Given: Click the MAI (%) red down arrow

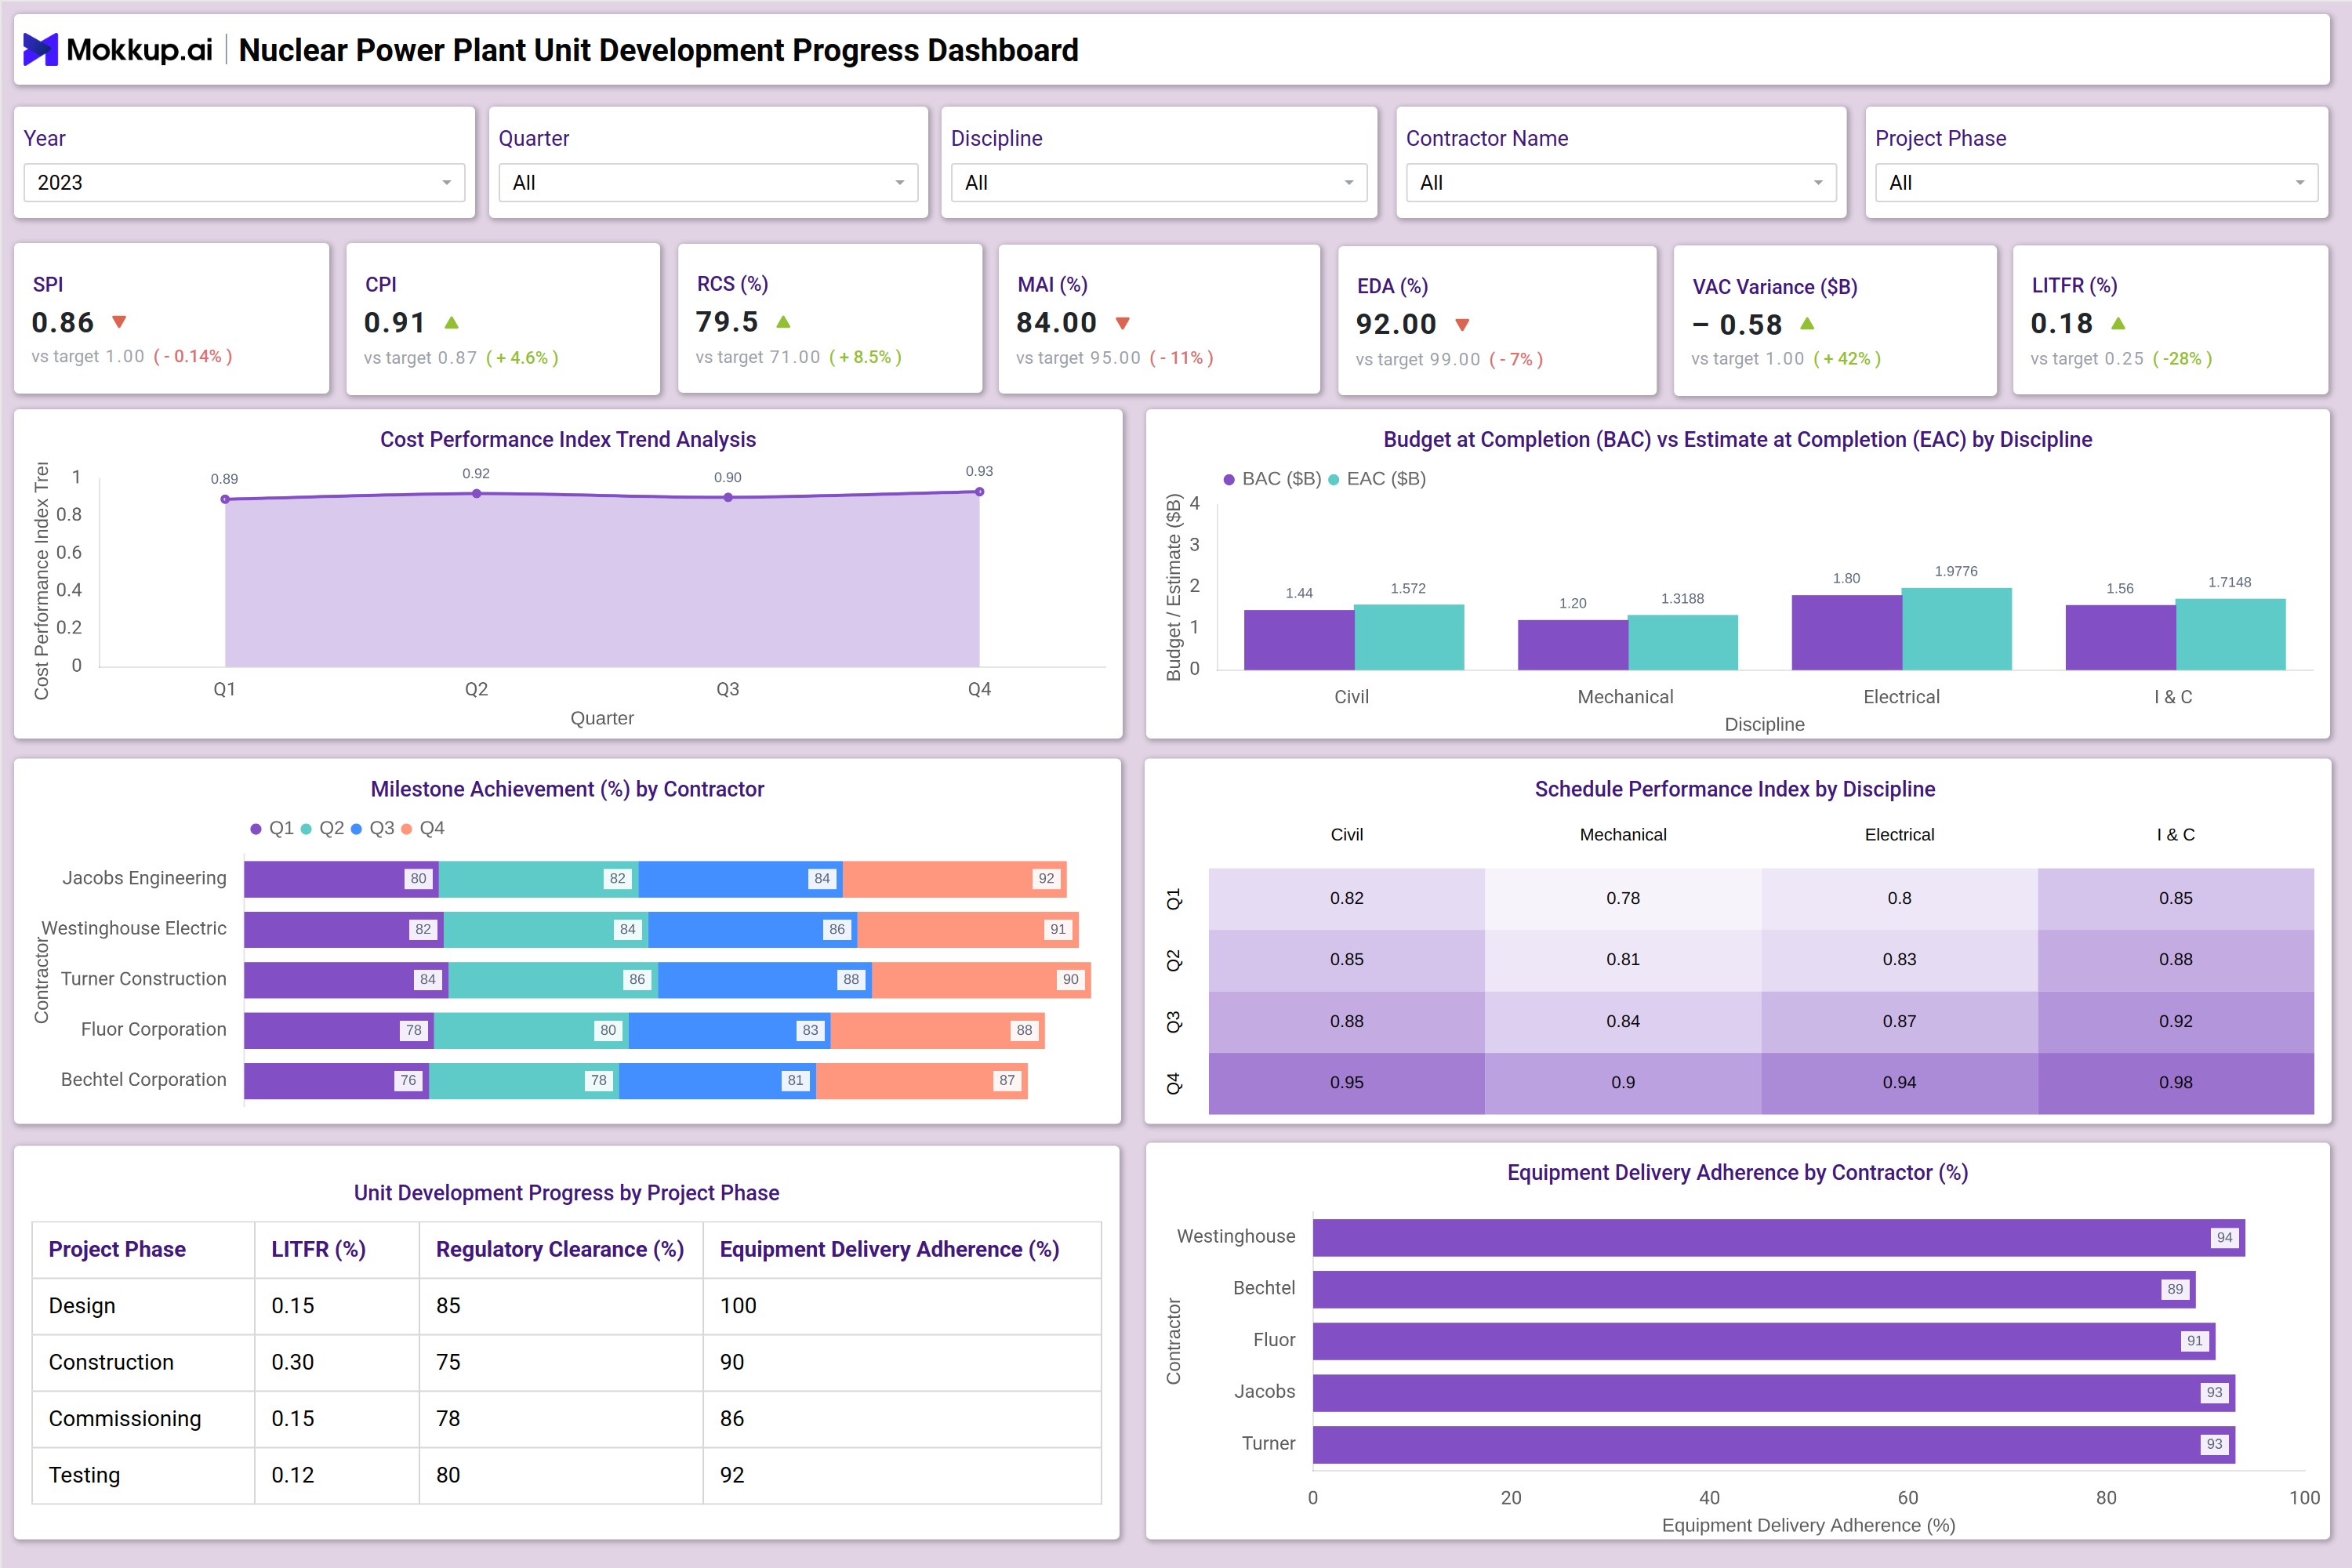Looking at the screenshot, I should [x=1122, y=323].
